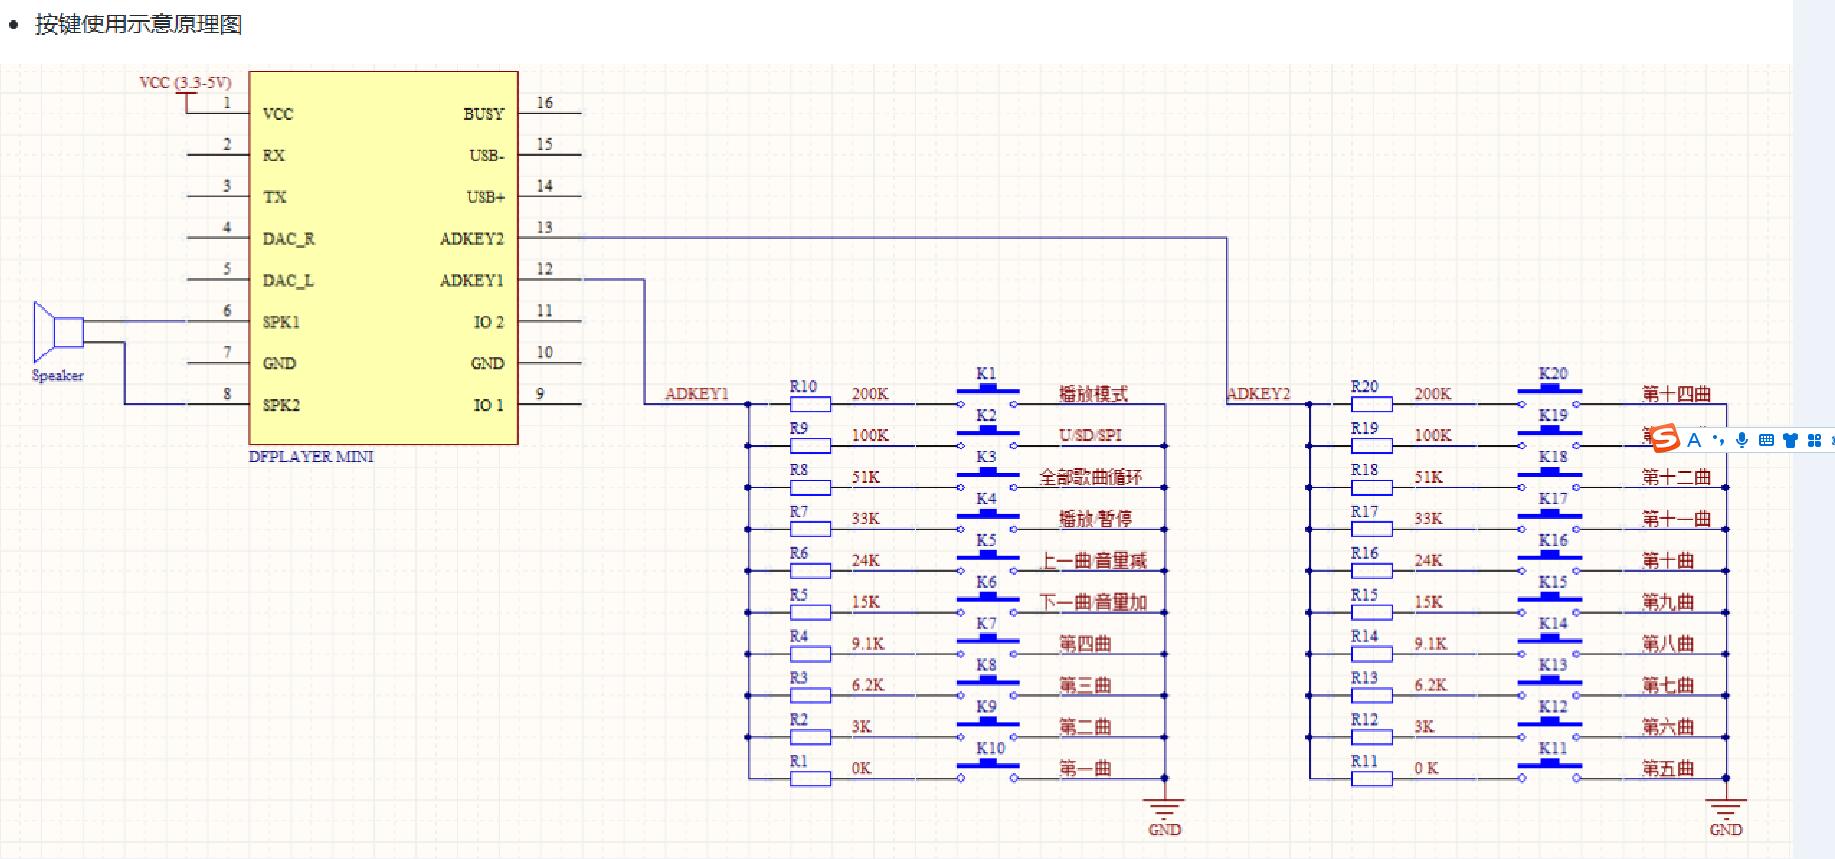Click the 'U/SD/SPI' label beside K2
1835x859 pixels.
coord(1091,435)
